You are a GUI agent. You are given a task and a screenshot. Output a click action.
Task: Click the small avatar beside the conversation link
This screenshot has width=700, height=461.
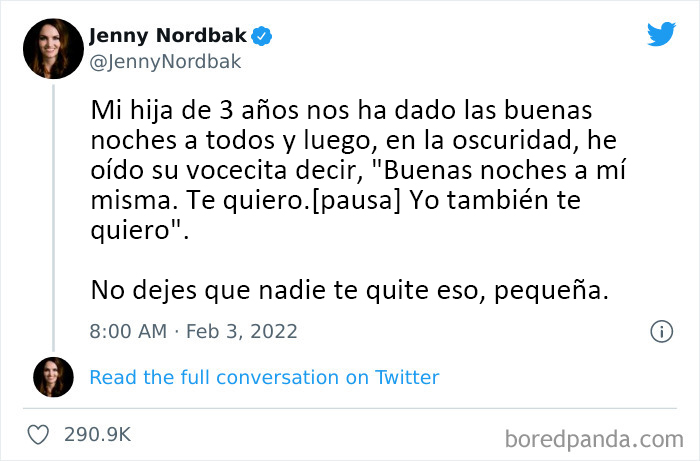pyautogui.click(x=53, y=377)
